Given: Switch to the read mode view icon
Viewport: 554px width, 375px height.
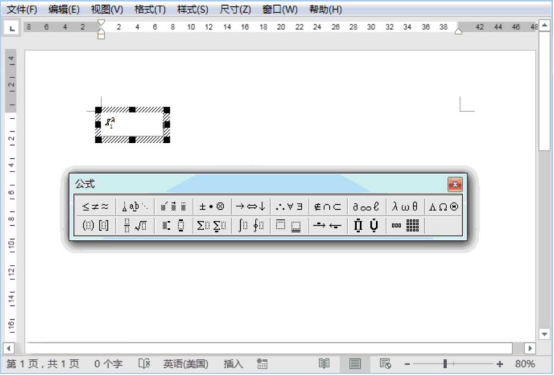Looking at the screenshot, I should [x=324, y=363].
